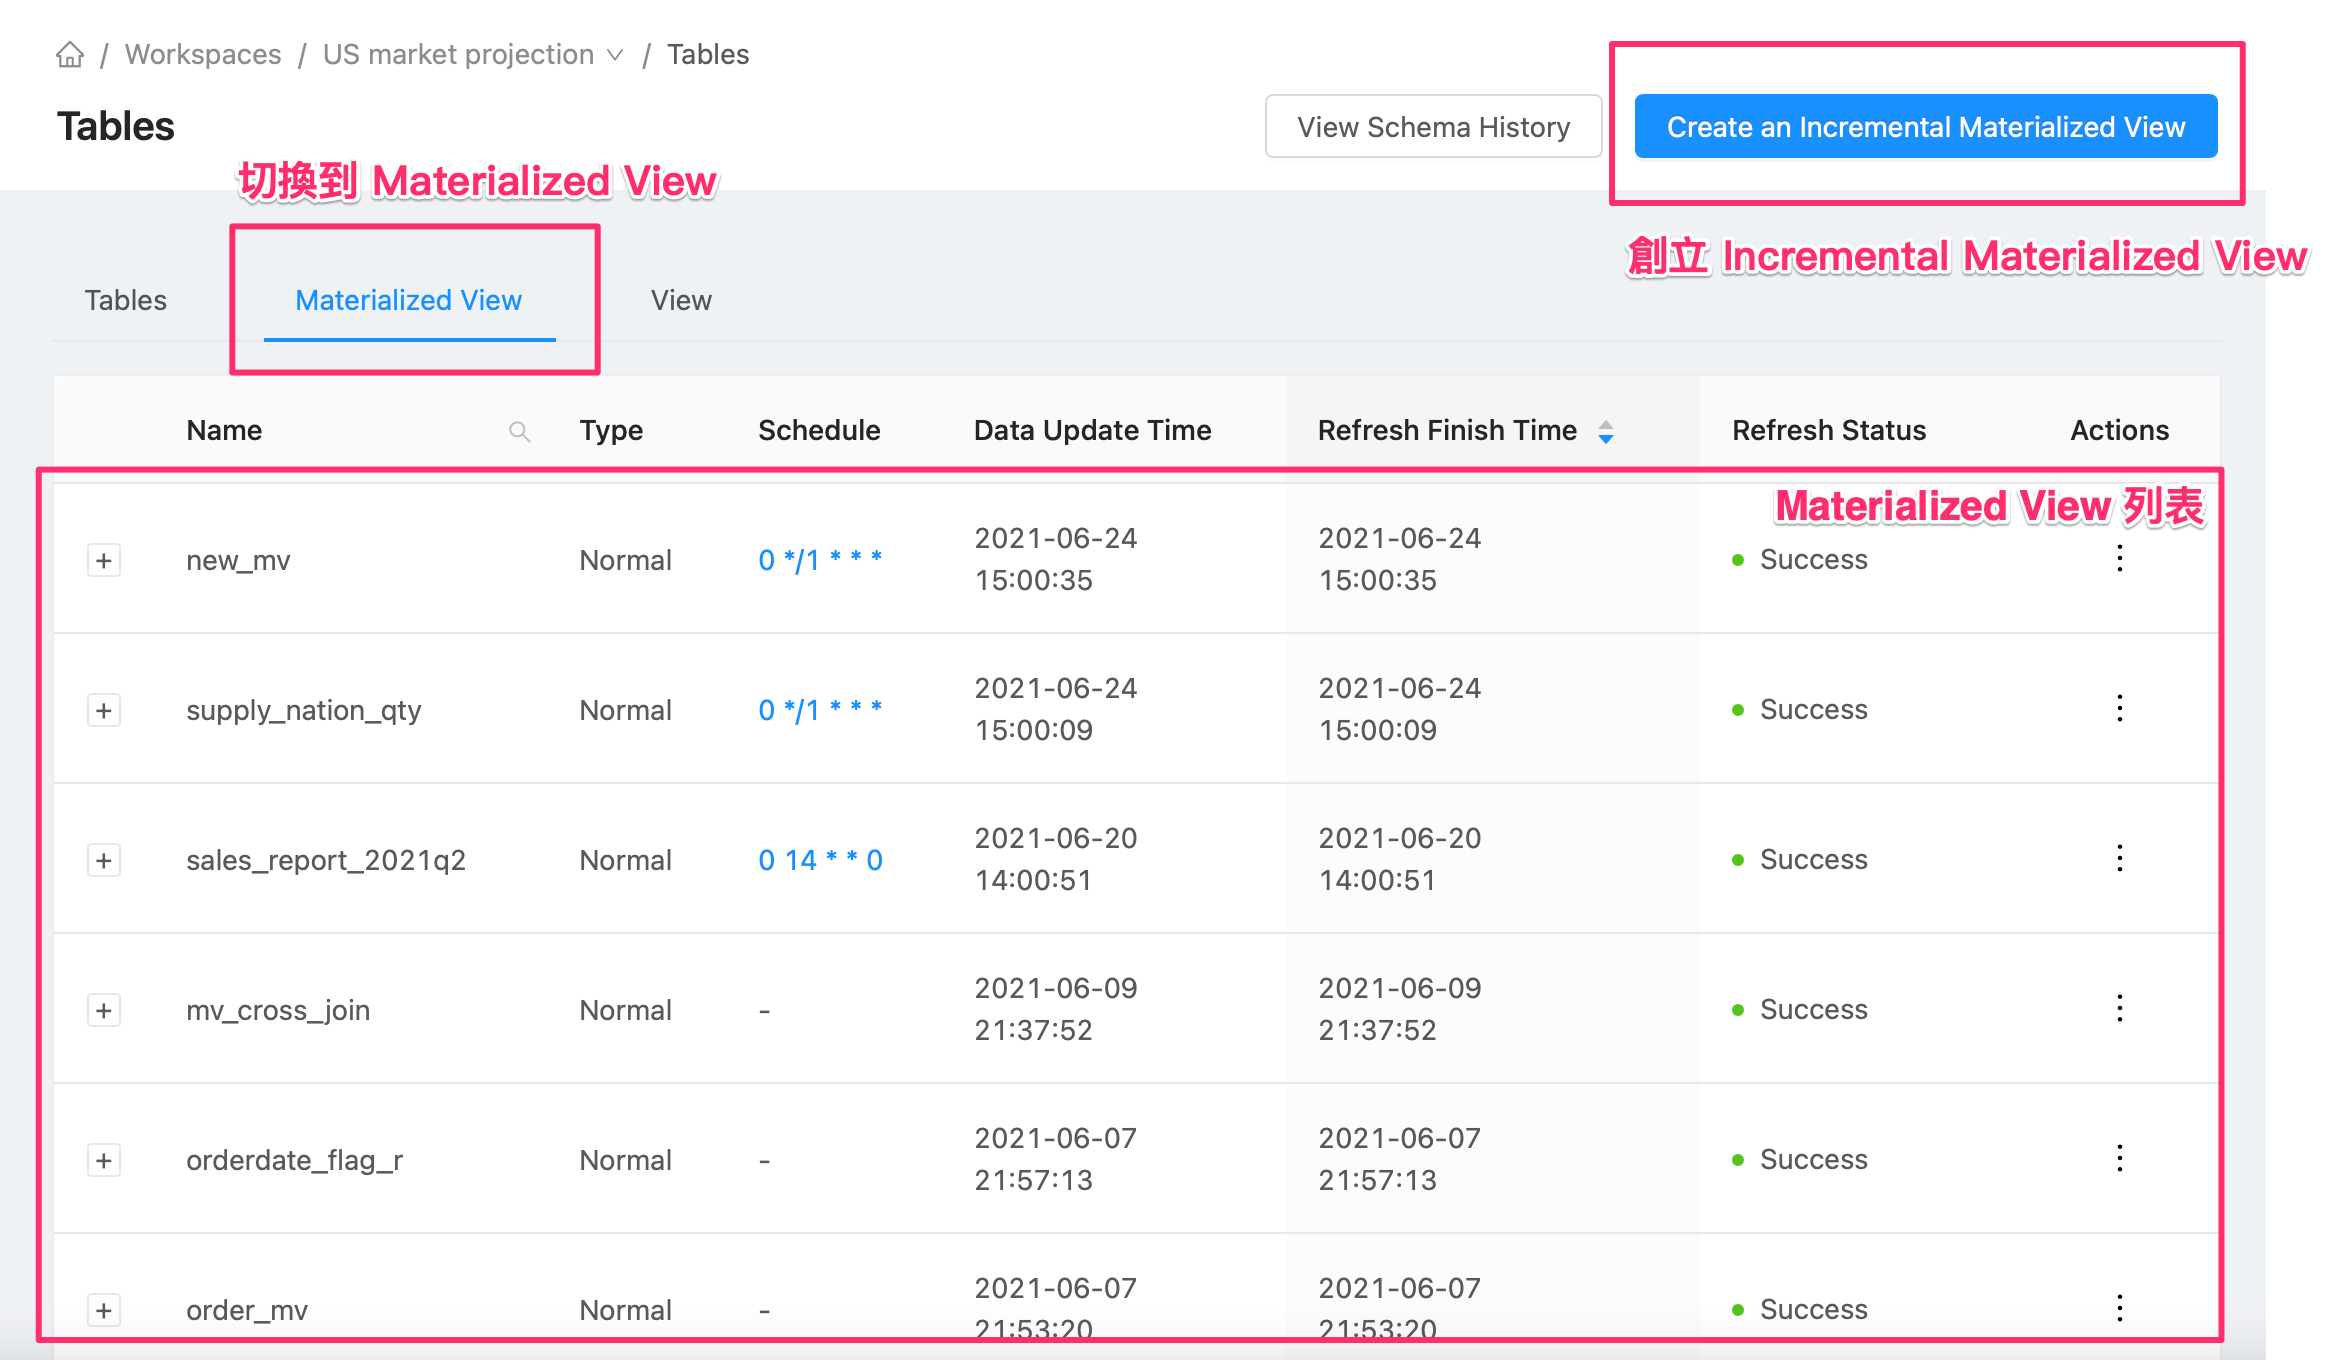The image size is (2326, 1360).
Task: Click the Actions column header
Action: (2119, 431)
